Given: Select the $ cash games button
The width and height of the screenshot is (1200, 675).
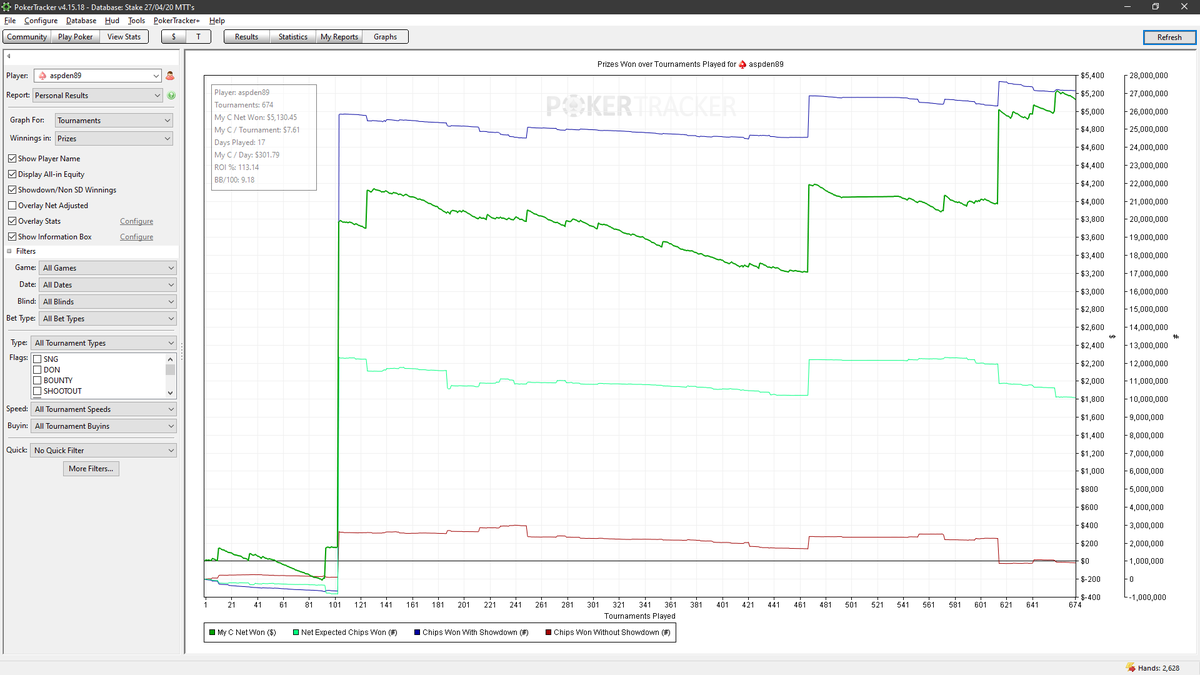Looking at the screenshot, I should point(174,37).
